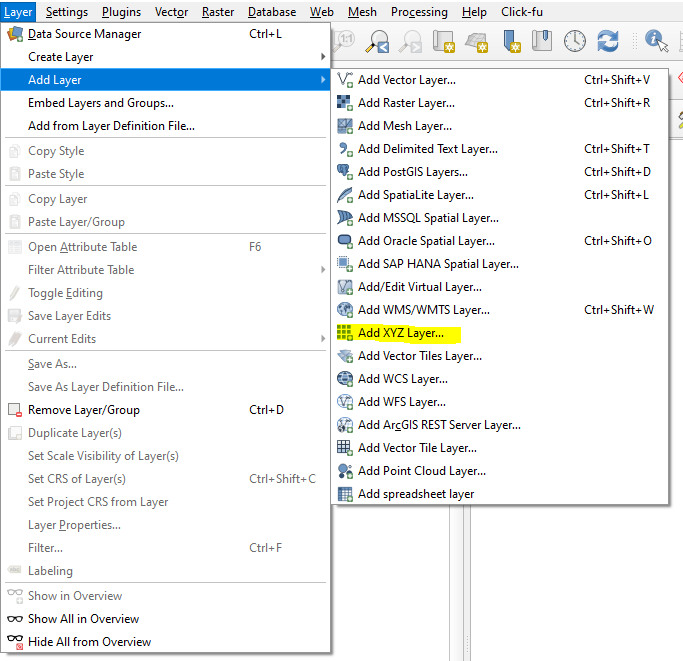
Task: Click the Vector Tiles Layer icon
Action: [x=345, y=356]
